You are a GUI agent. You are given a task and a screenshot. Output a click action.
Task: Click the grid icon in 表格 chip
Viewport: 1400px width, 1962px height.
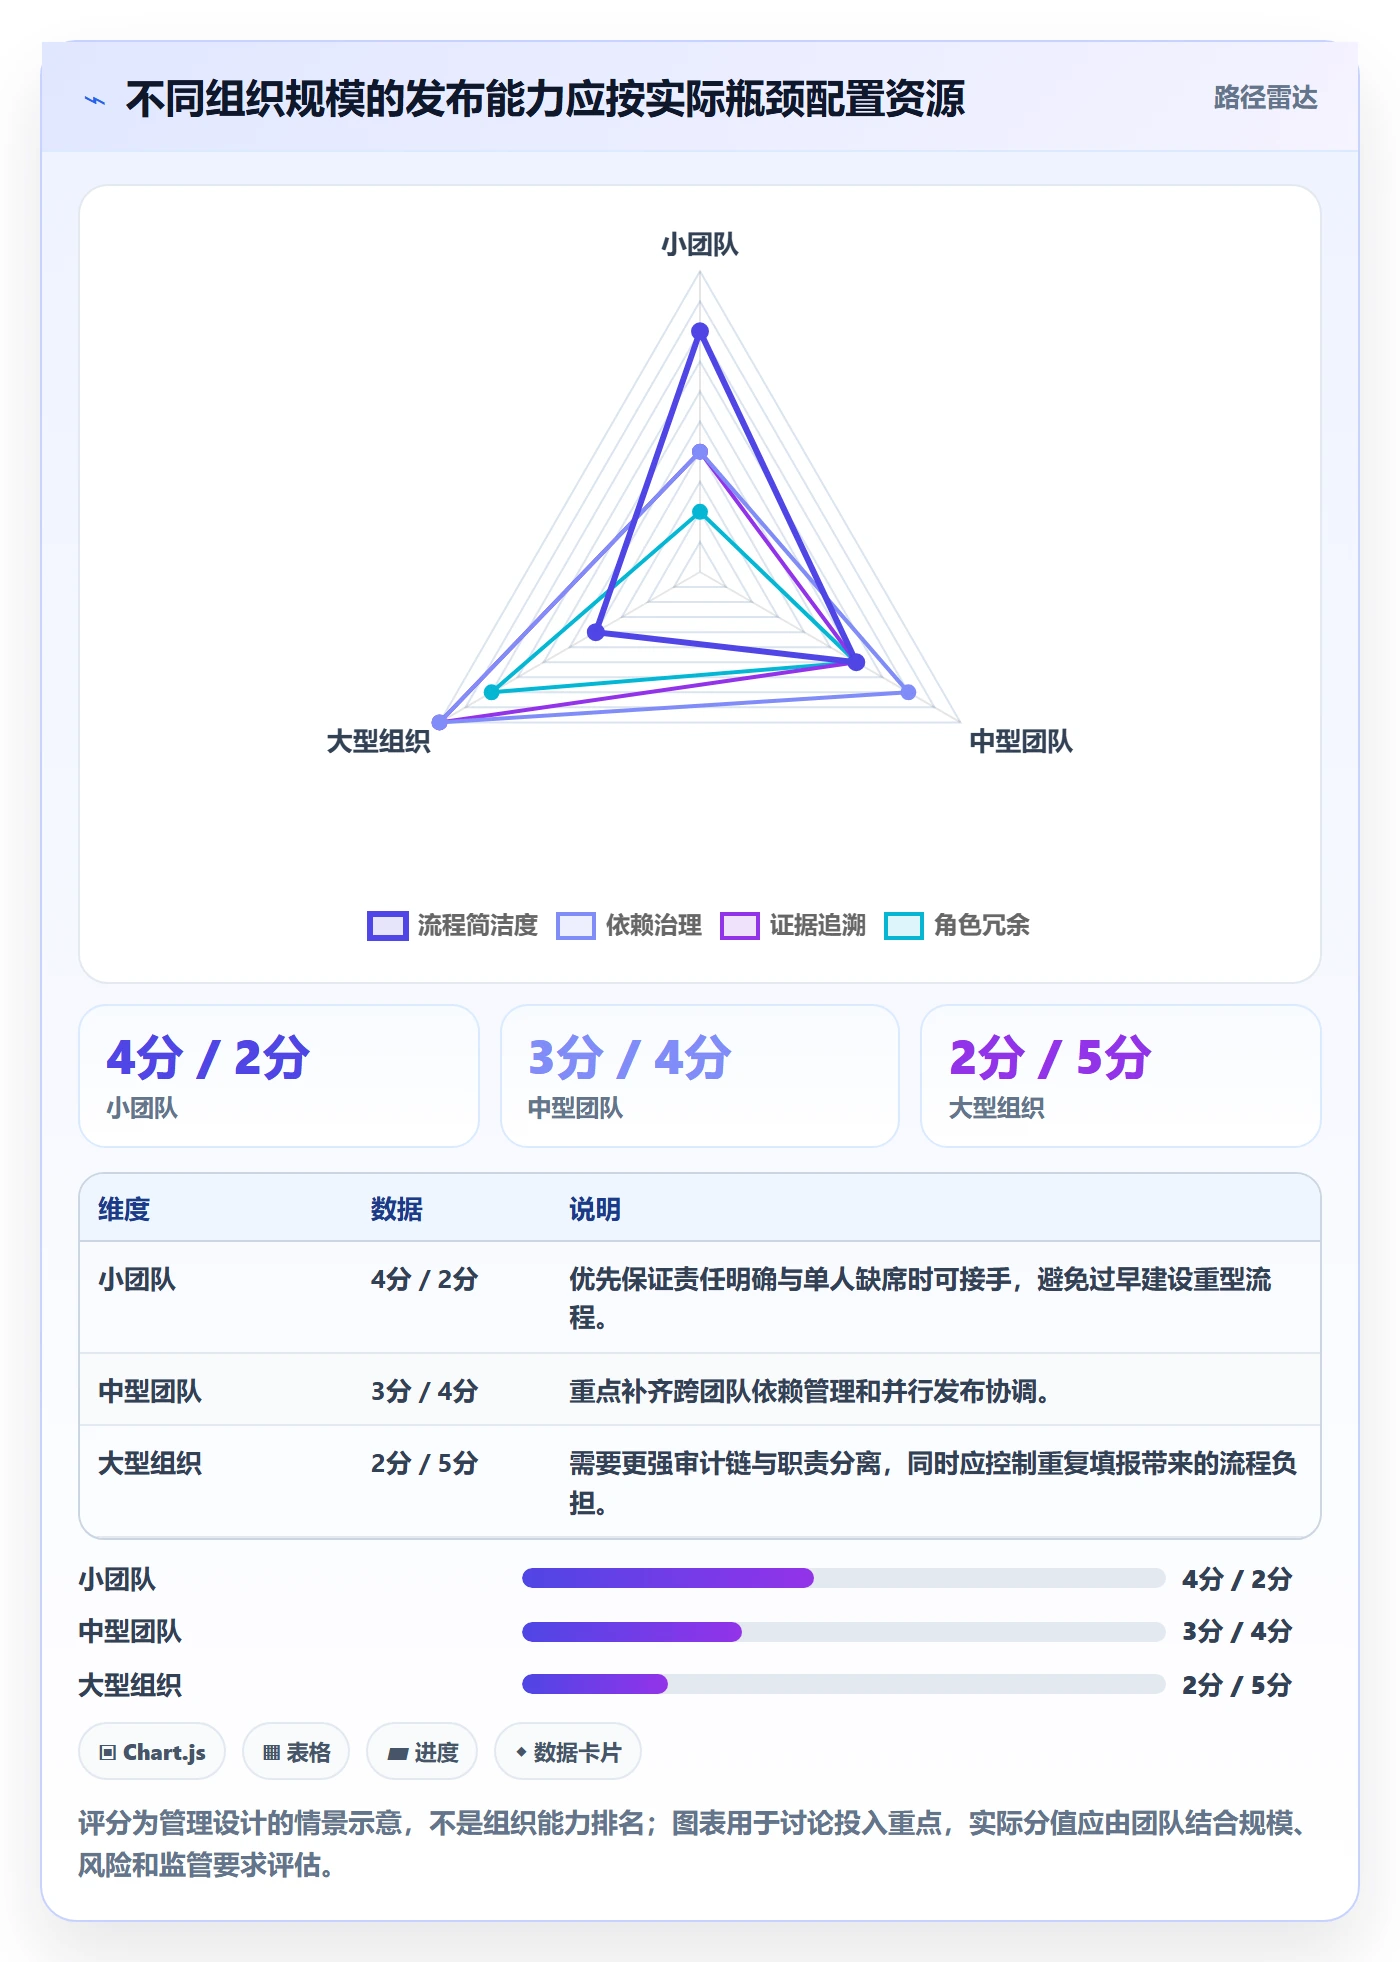tap(271, 1752)
